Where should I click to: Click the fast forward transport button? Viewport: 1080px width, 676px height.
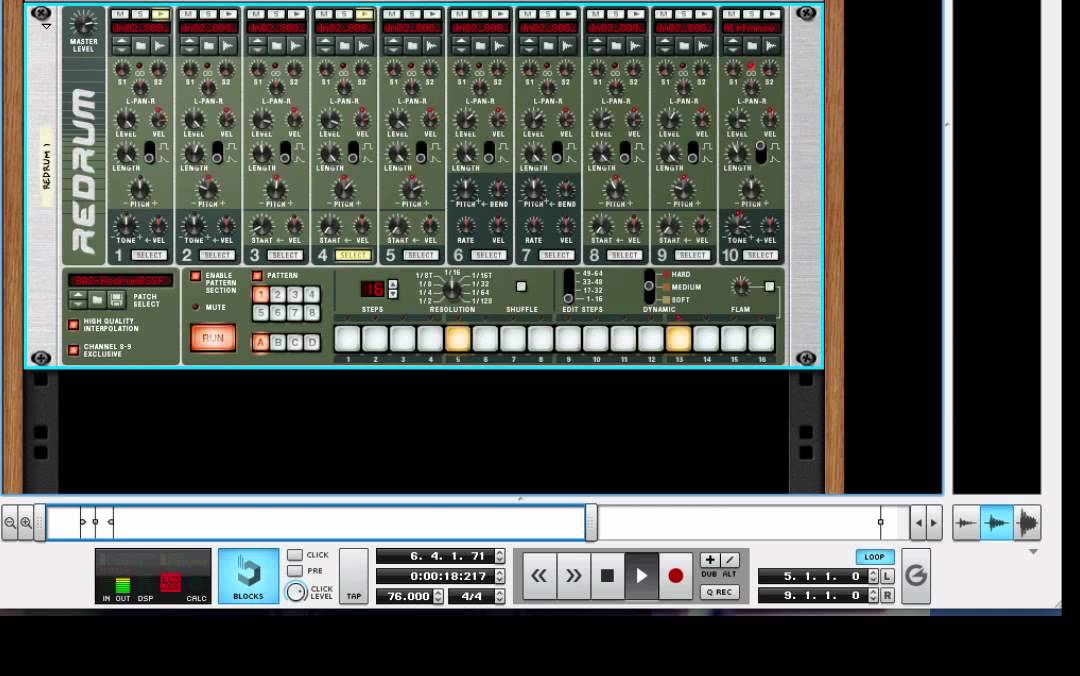tap(573, 575)
